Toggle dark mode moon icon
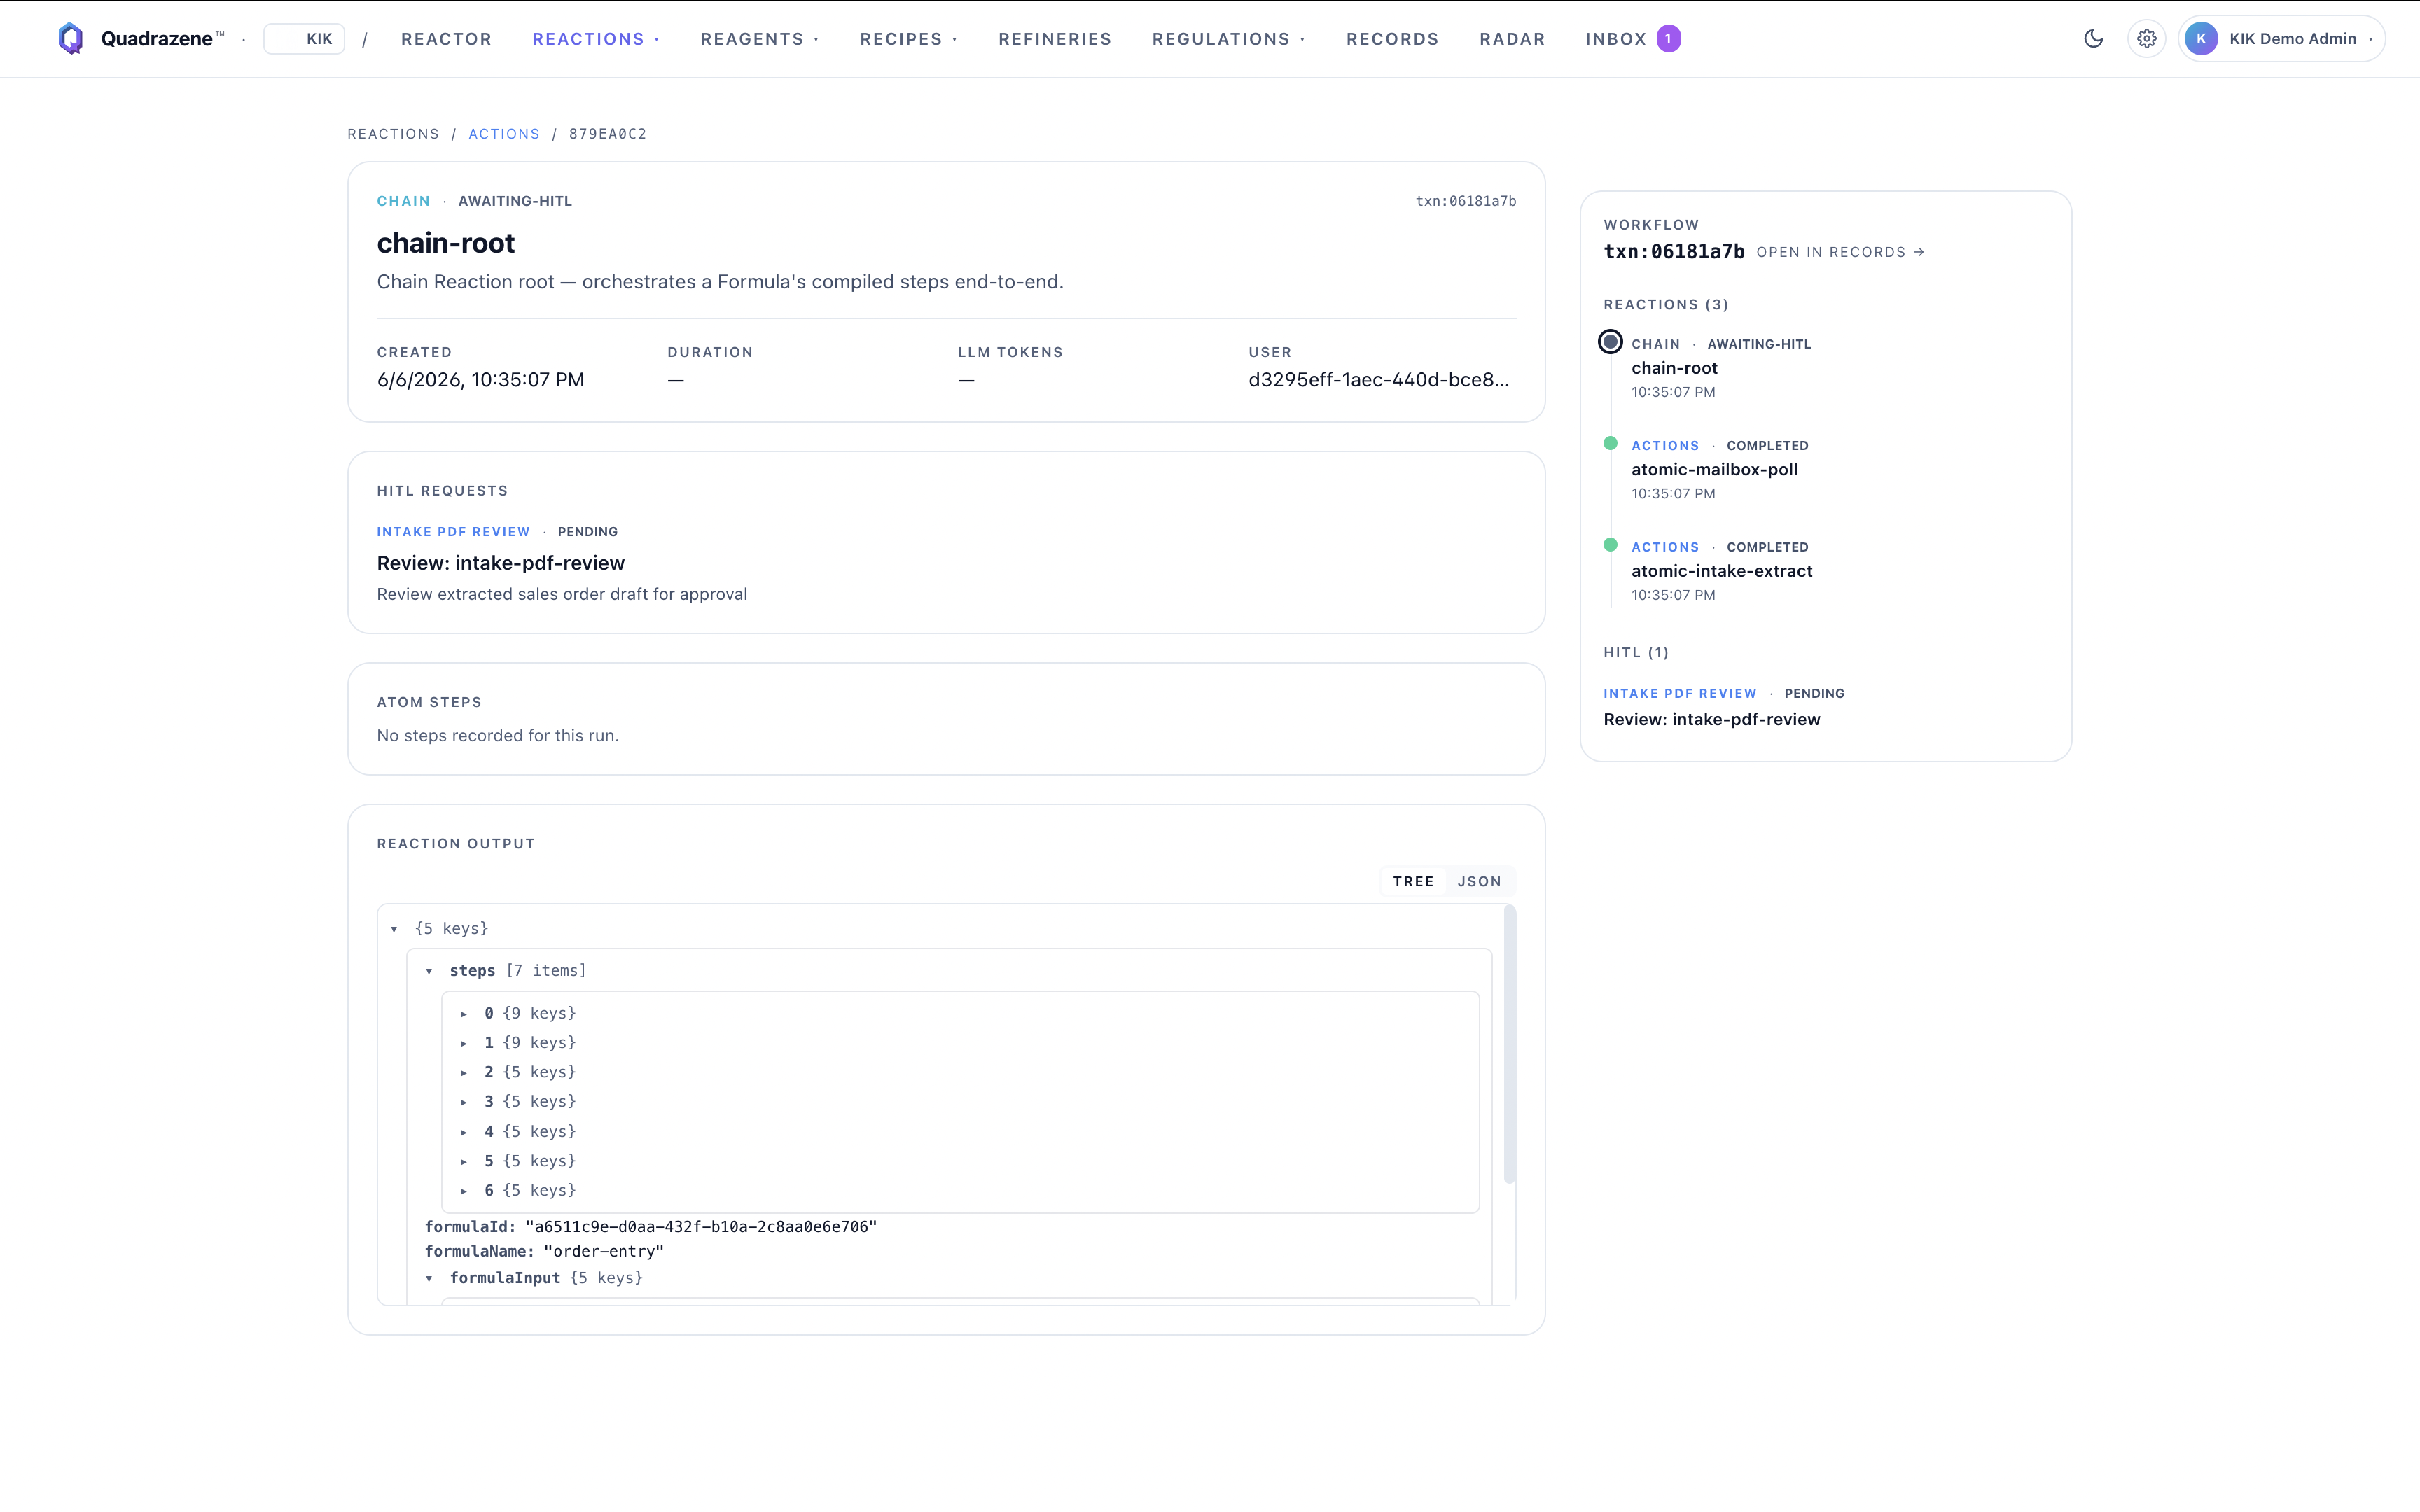 point(2093,39)
